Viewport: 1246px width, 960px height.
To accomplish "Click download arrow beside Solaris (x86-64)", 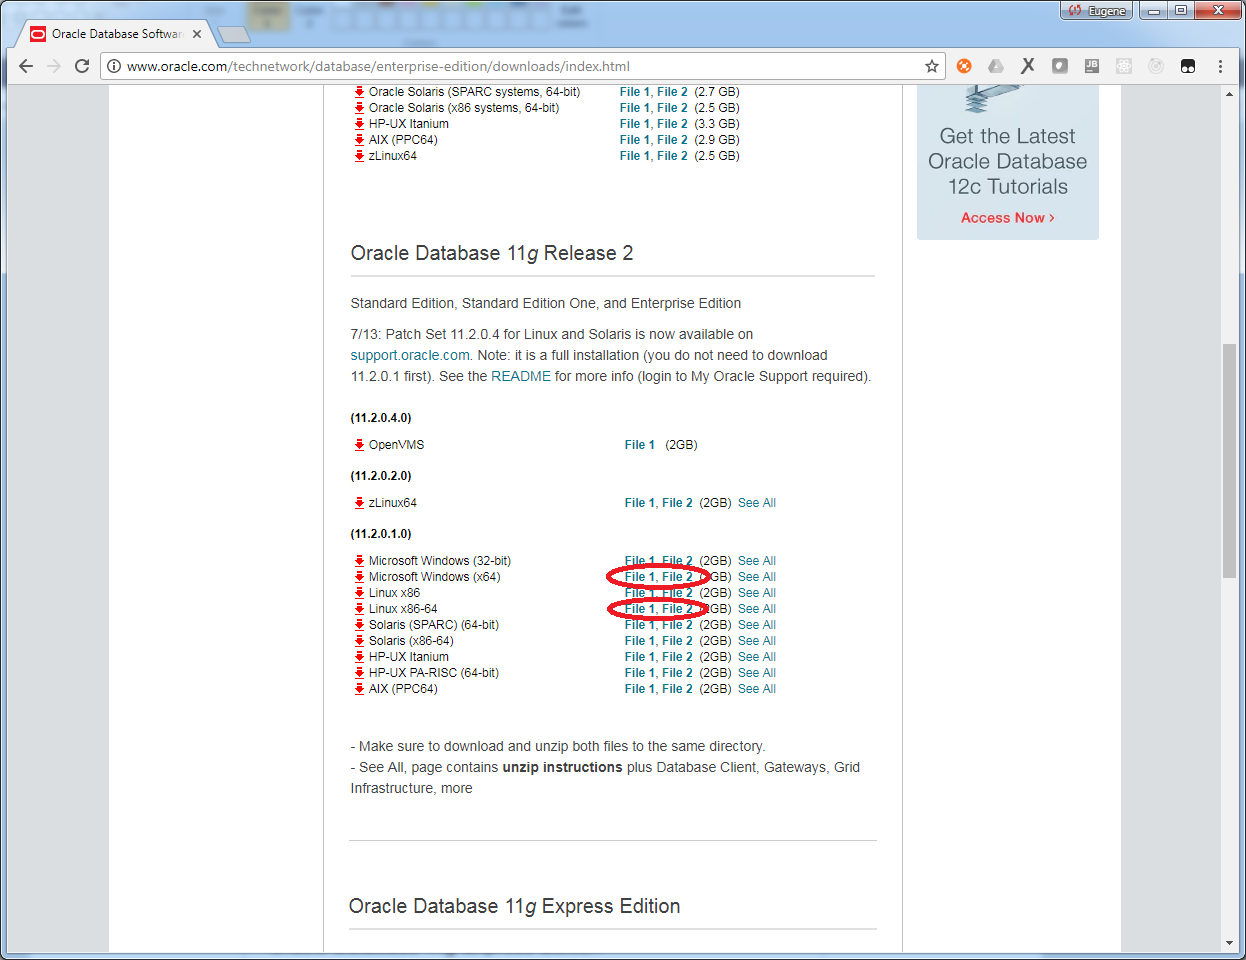I will point(359,641).
